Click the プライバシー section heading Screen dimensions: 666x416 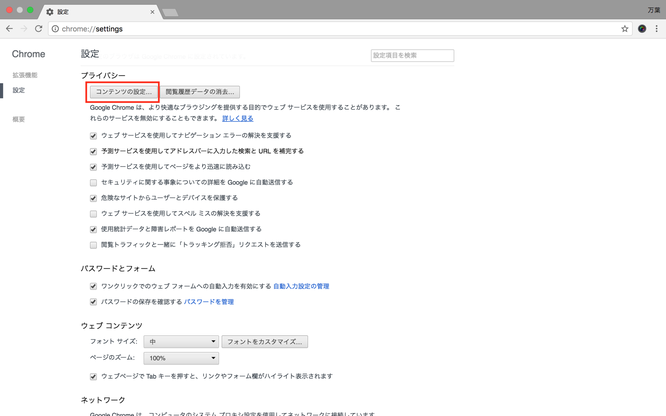pos(103,75)
